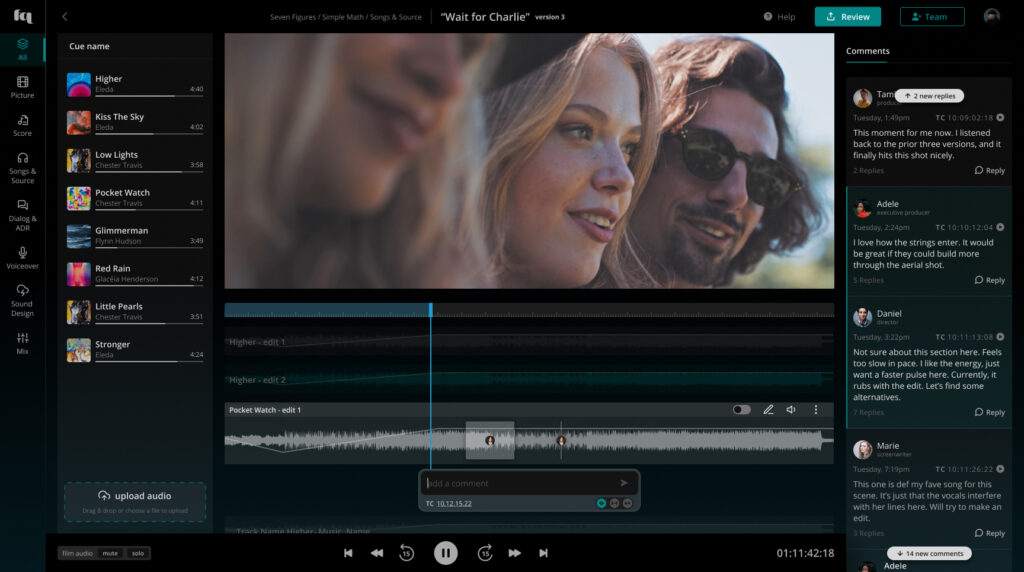
Task: Enable solo for film audio
Action: click(x=137, y=553)
